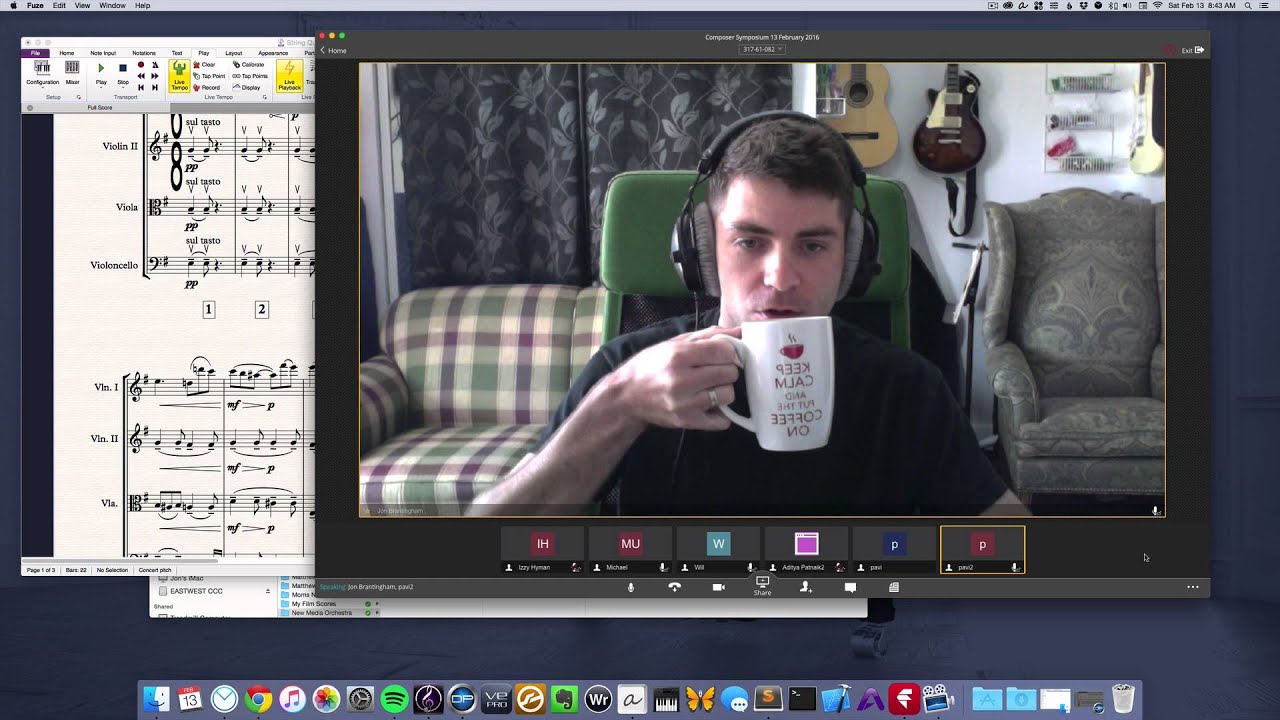Image resolution: width=1280 pixels, height=720 pixels.
Task: Open the notes document icon in Fuze
Action: tap(894, 587)
